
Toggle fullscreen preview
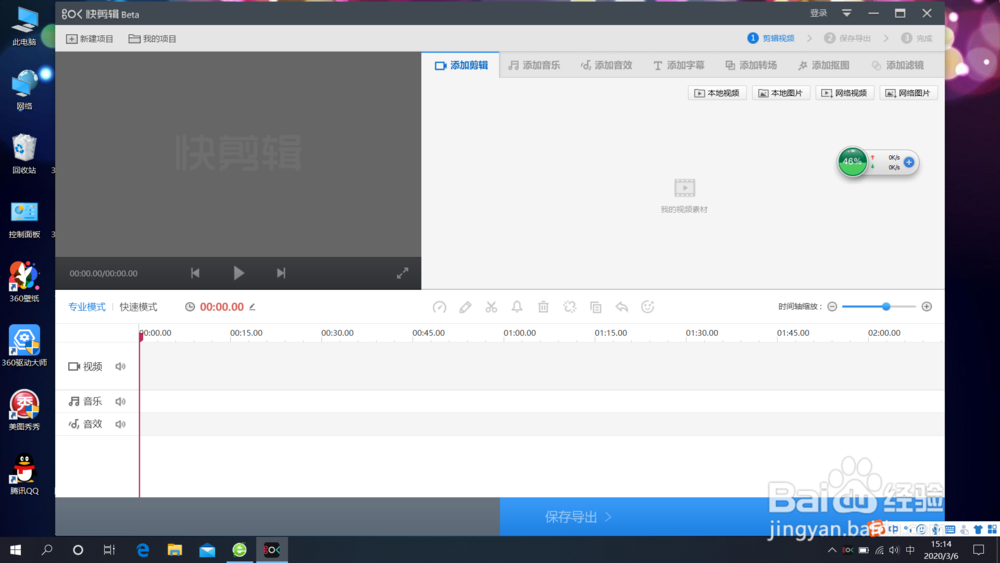pyautogui.click(x=402, y=274)
